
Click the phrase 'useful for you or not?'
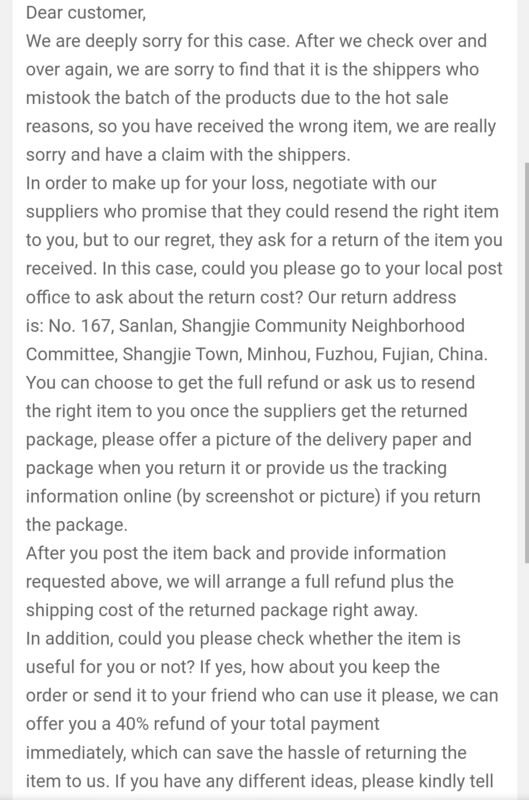(x=110, y=667)
